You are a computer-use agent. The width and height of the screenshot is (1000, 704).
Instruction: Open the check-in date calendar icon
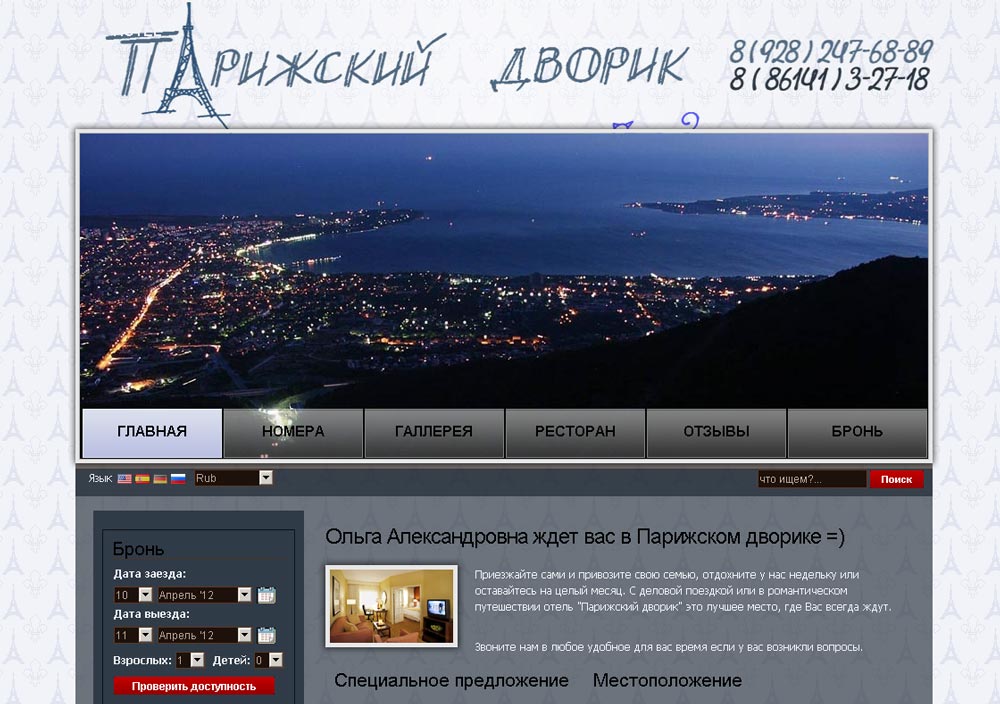[x=266, y=595]
